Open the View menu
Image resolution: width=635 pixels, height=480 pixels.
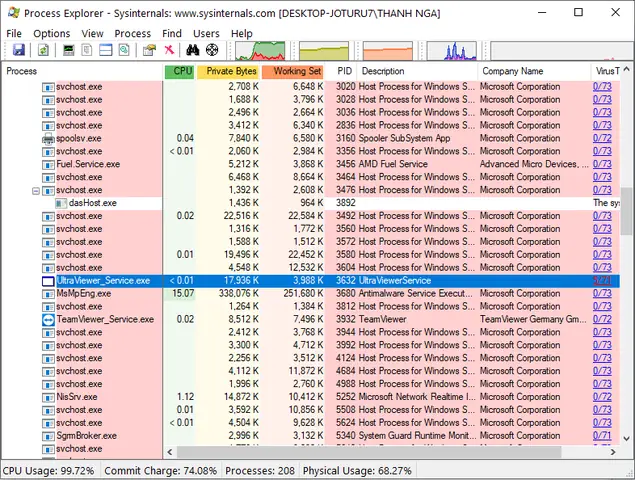tap(92, 33)
